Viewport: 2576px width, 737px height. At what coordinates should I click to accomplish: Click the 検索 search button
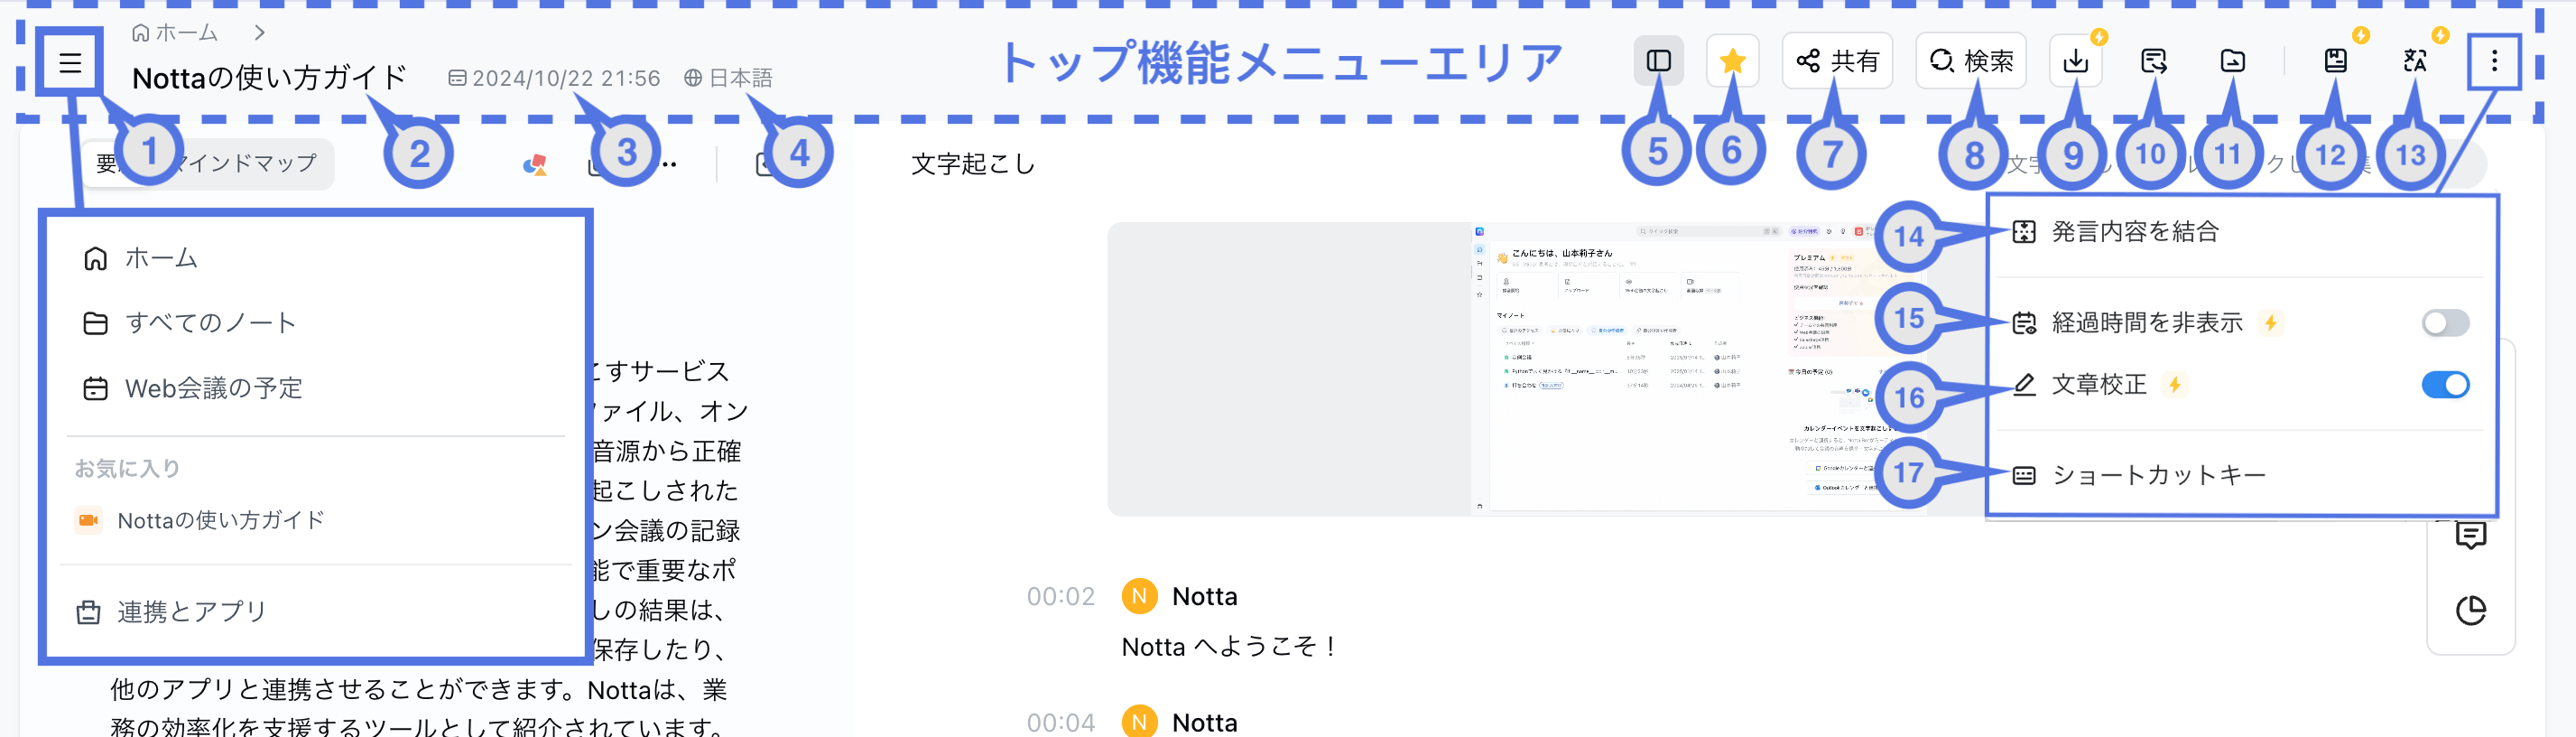coord(1971,61)
